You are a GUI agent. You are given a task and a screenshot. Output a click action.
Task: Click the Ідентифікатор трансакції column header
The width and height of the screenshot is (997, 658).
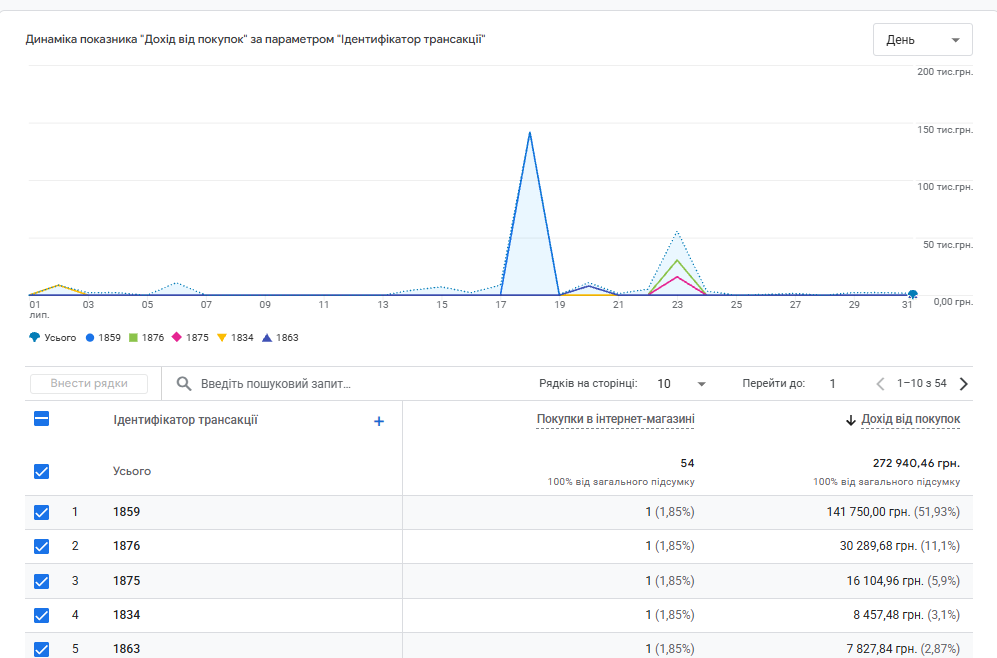pyautogui.click(x=186, y=420)
